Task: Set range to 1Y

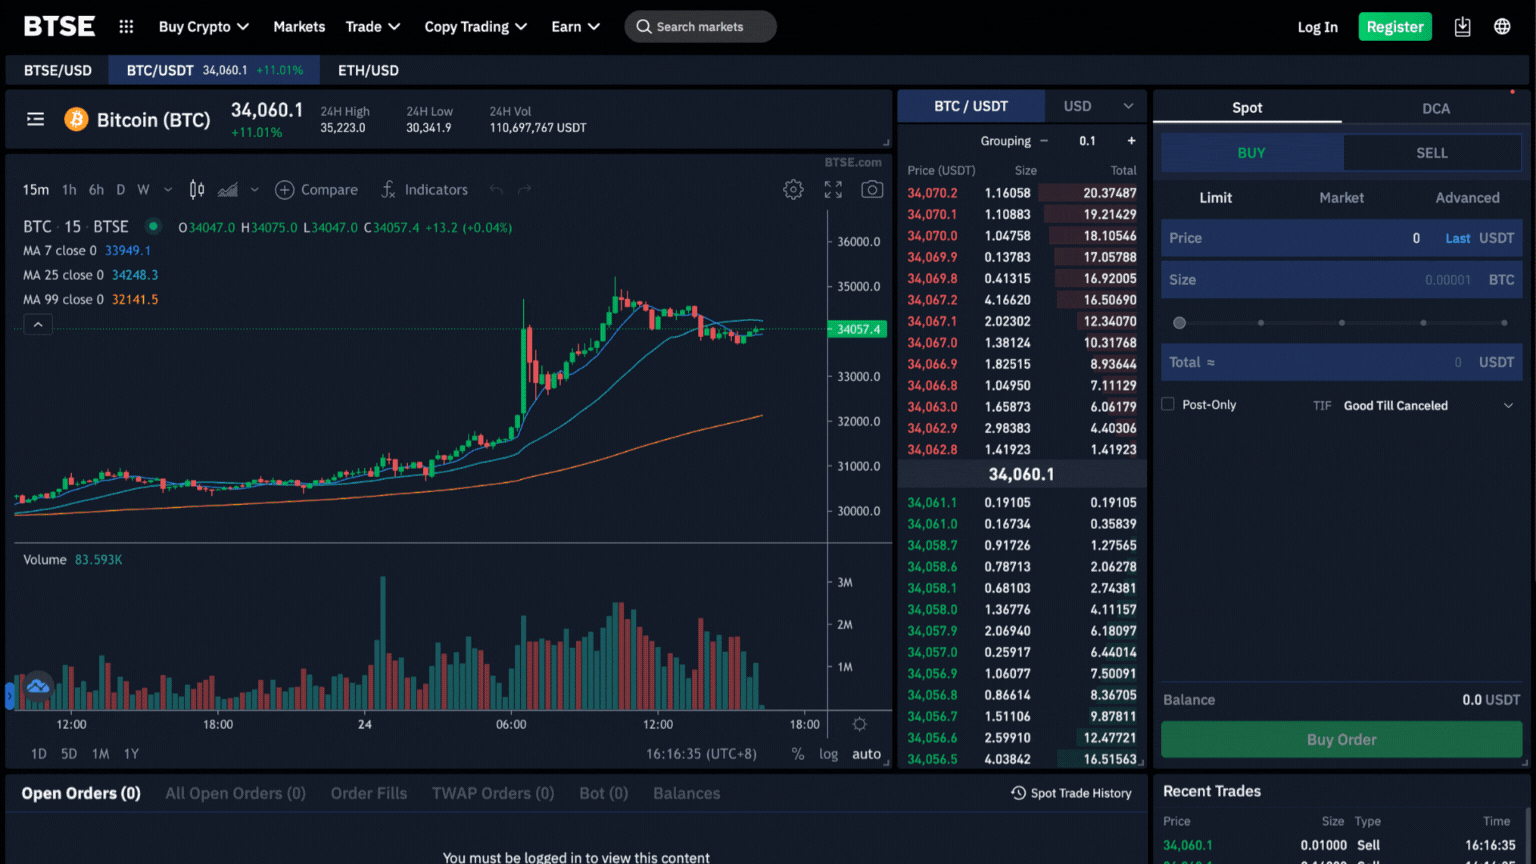Action: [x=131, y=754]
